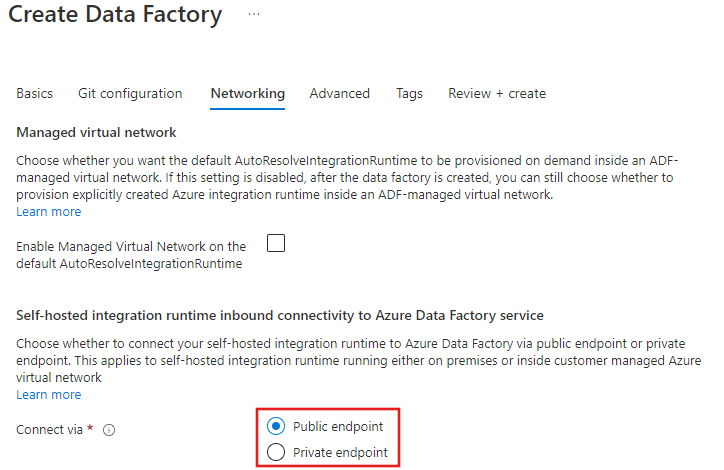Image resolution: width=724 pixels, height=470 pixels.
Task: Select the Networking tab
Action: pyautogui.click(x=247, y=93)
